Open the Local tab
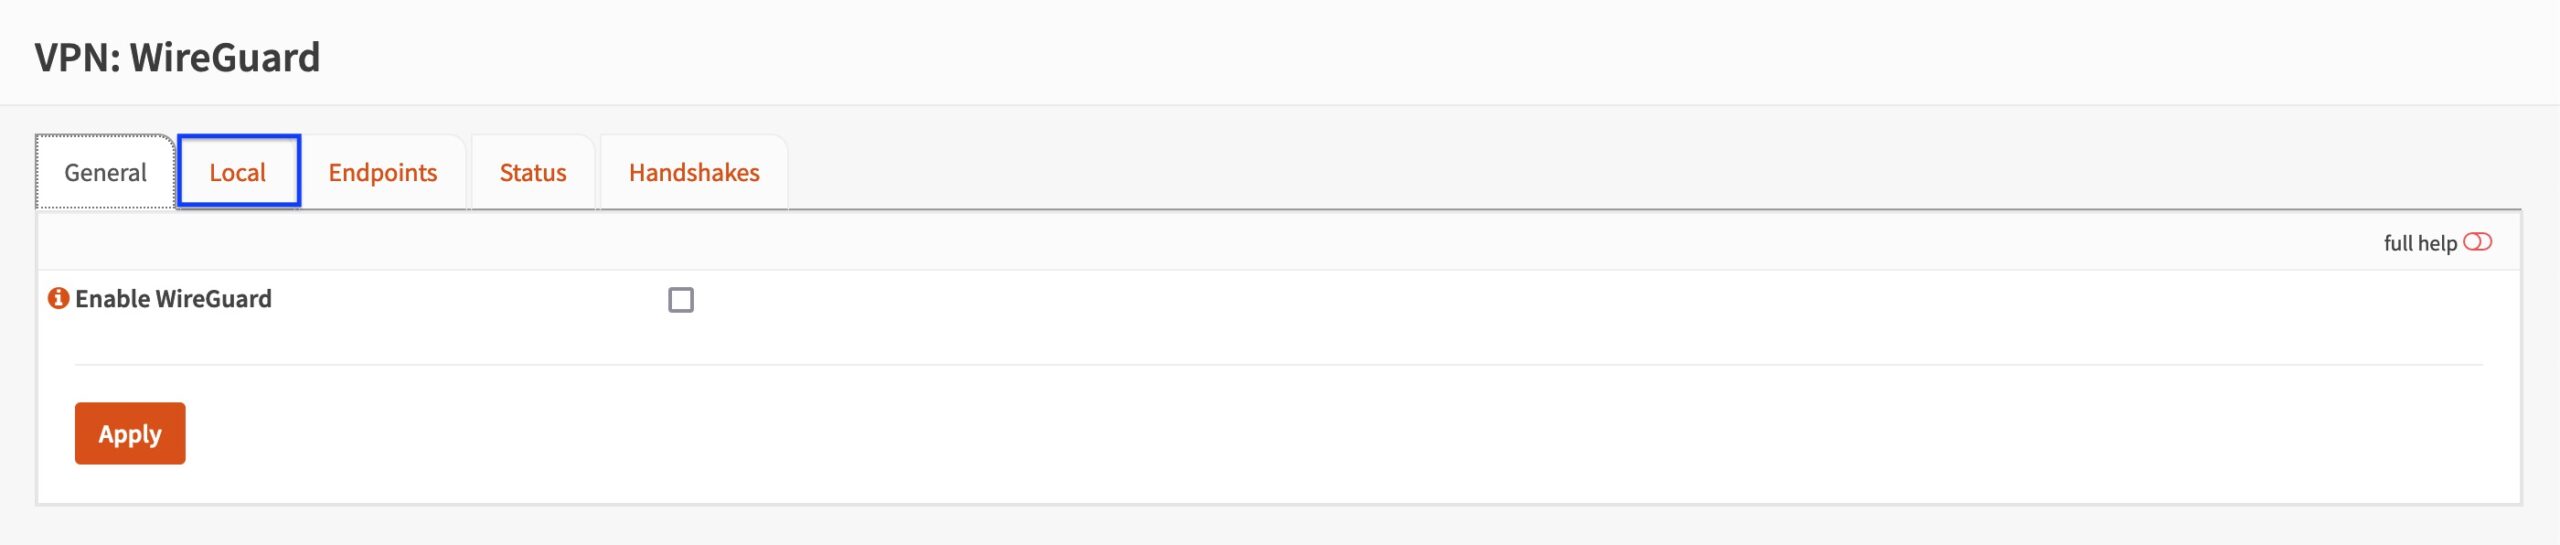Viewport: 2560px width, 545px height. click(238, 172)
